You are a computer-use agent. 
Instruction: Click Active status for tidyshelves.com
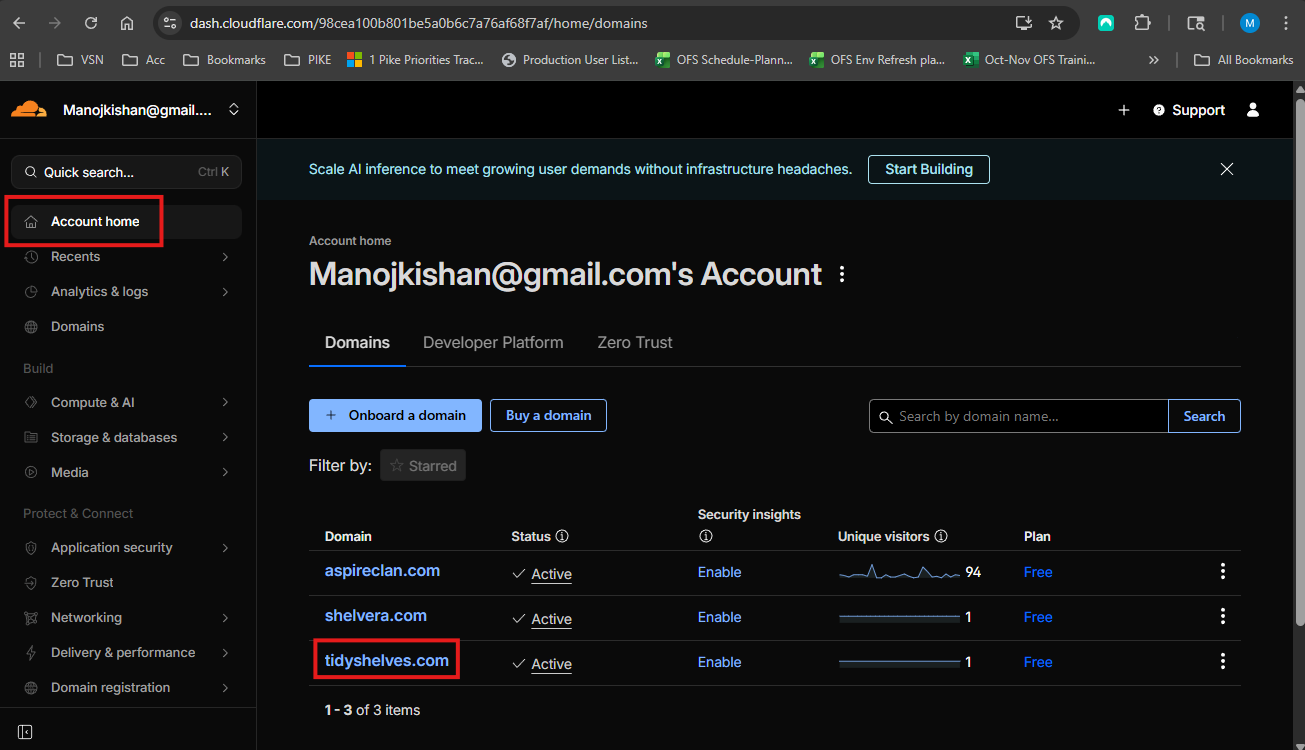(x=551, y=664)
